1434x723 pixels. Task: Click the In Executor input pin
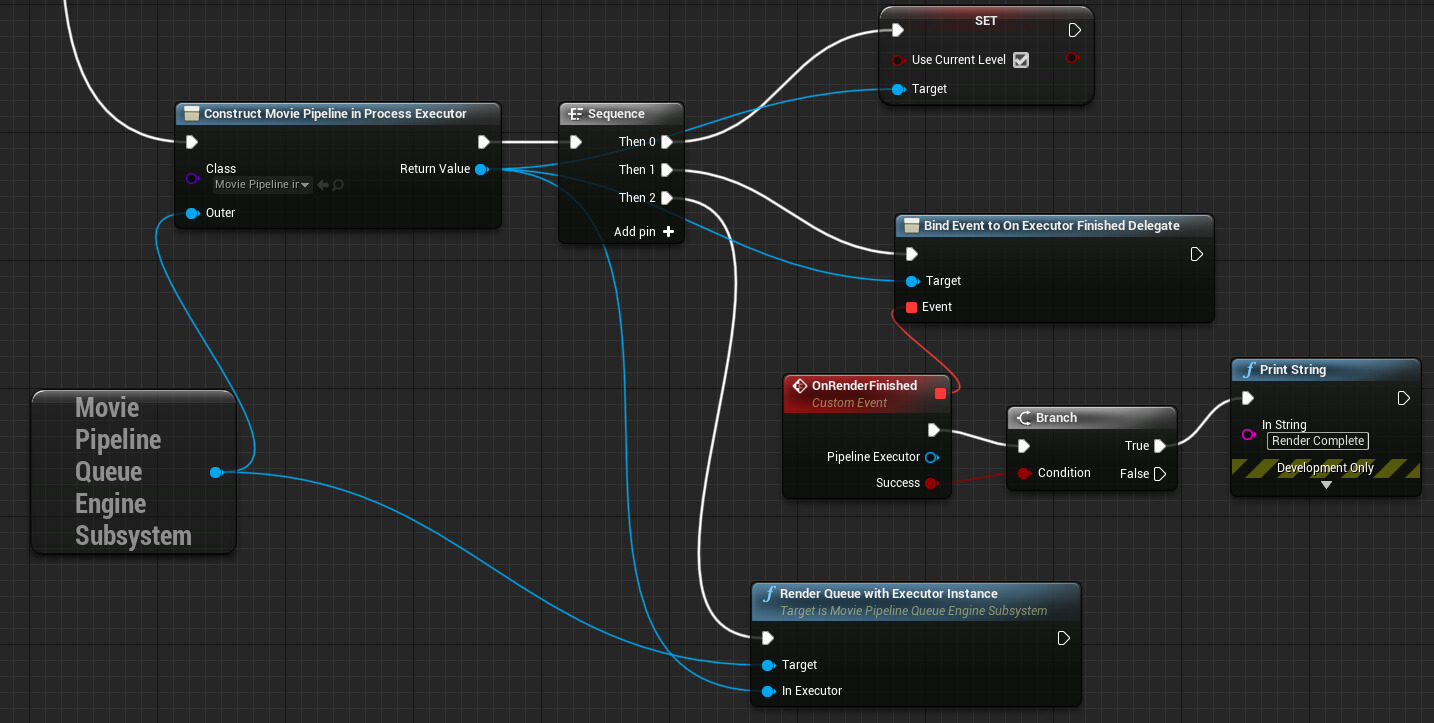pos(768,691)
